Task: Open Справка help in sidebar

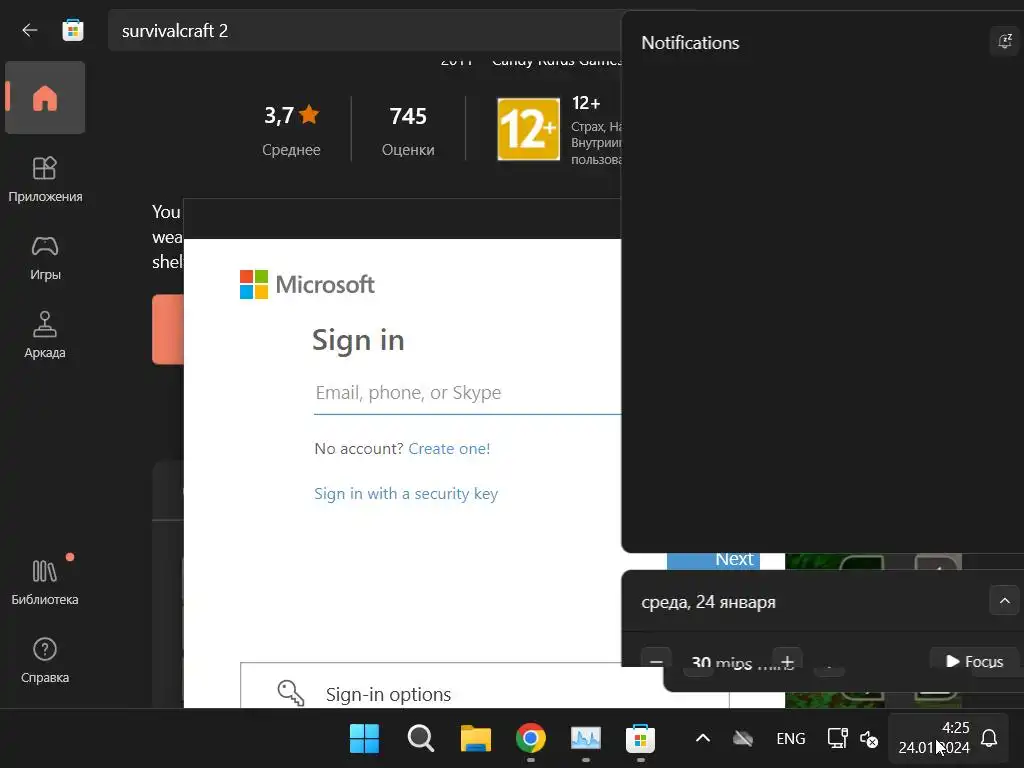Action: point(45,661)
